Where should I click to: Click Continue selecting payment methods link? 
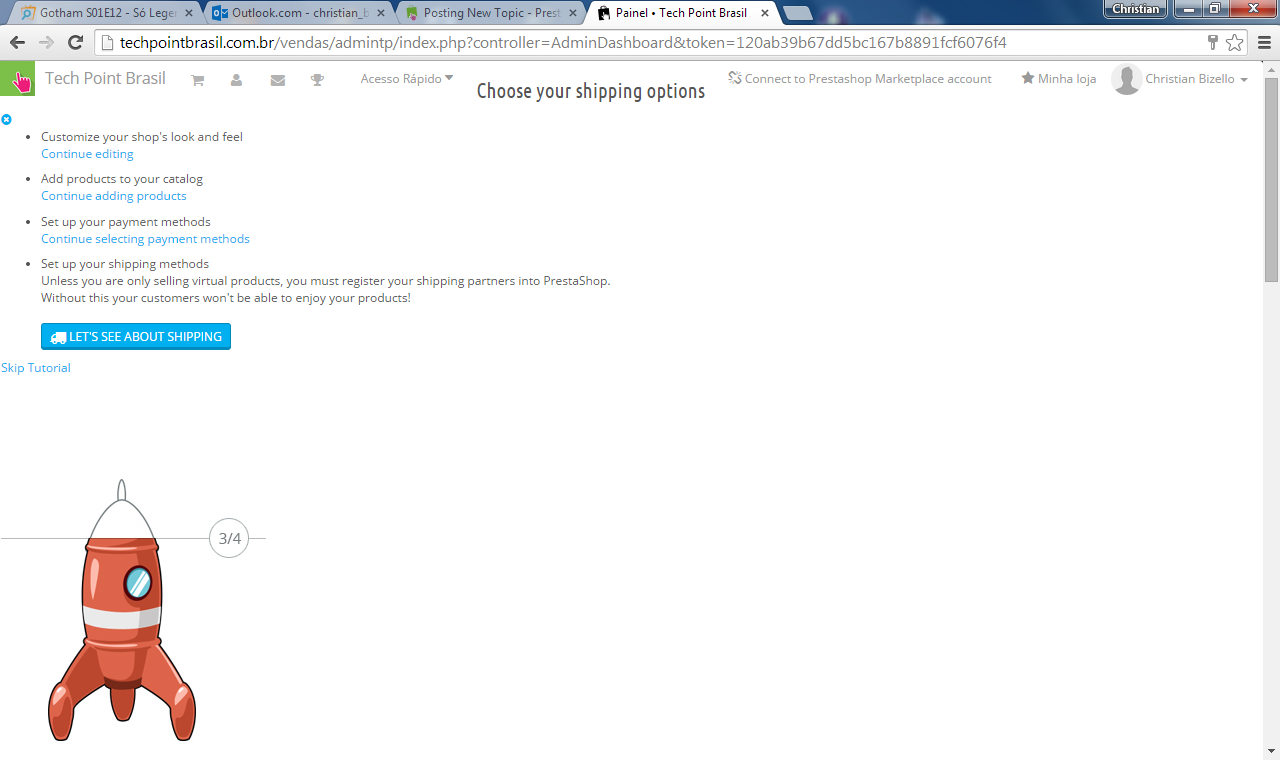click(145, 239)
